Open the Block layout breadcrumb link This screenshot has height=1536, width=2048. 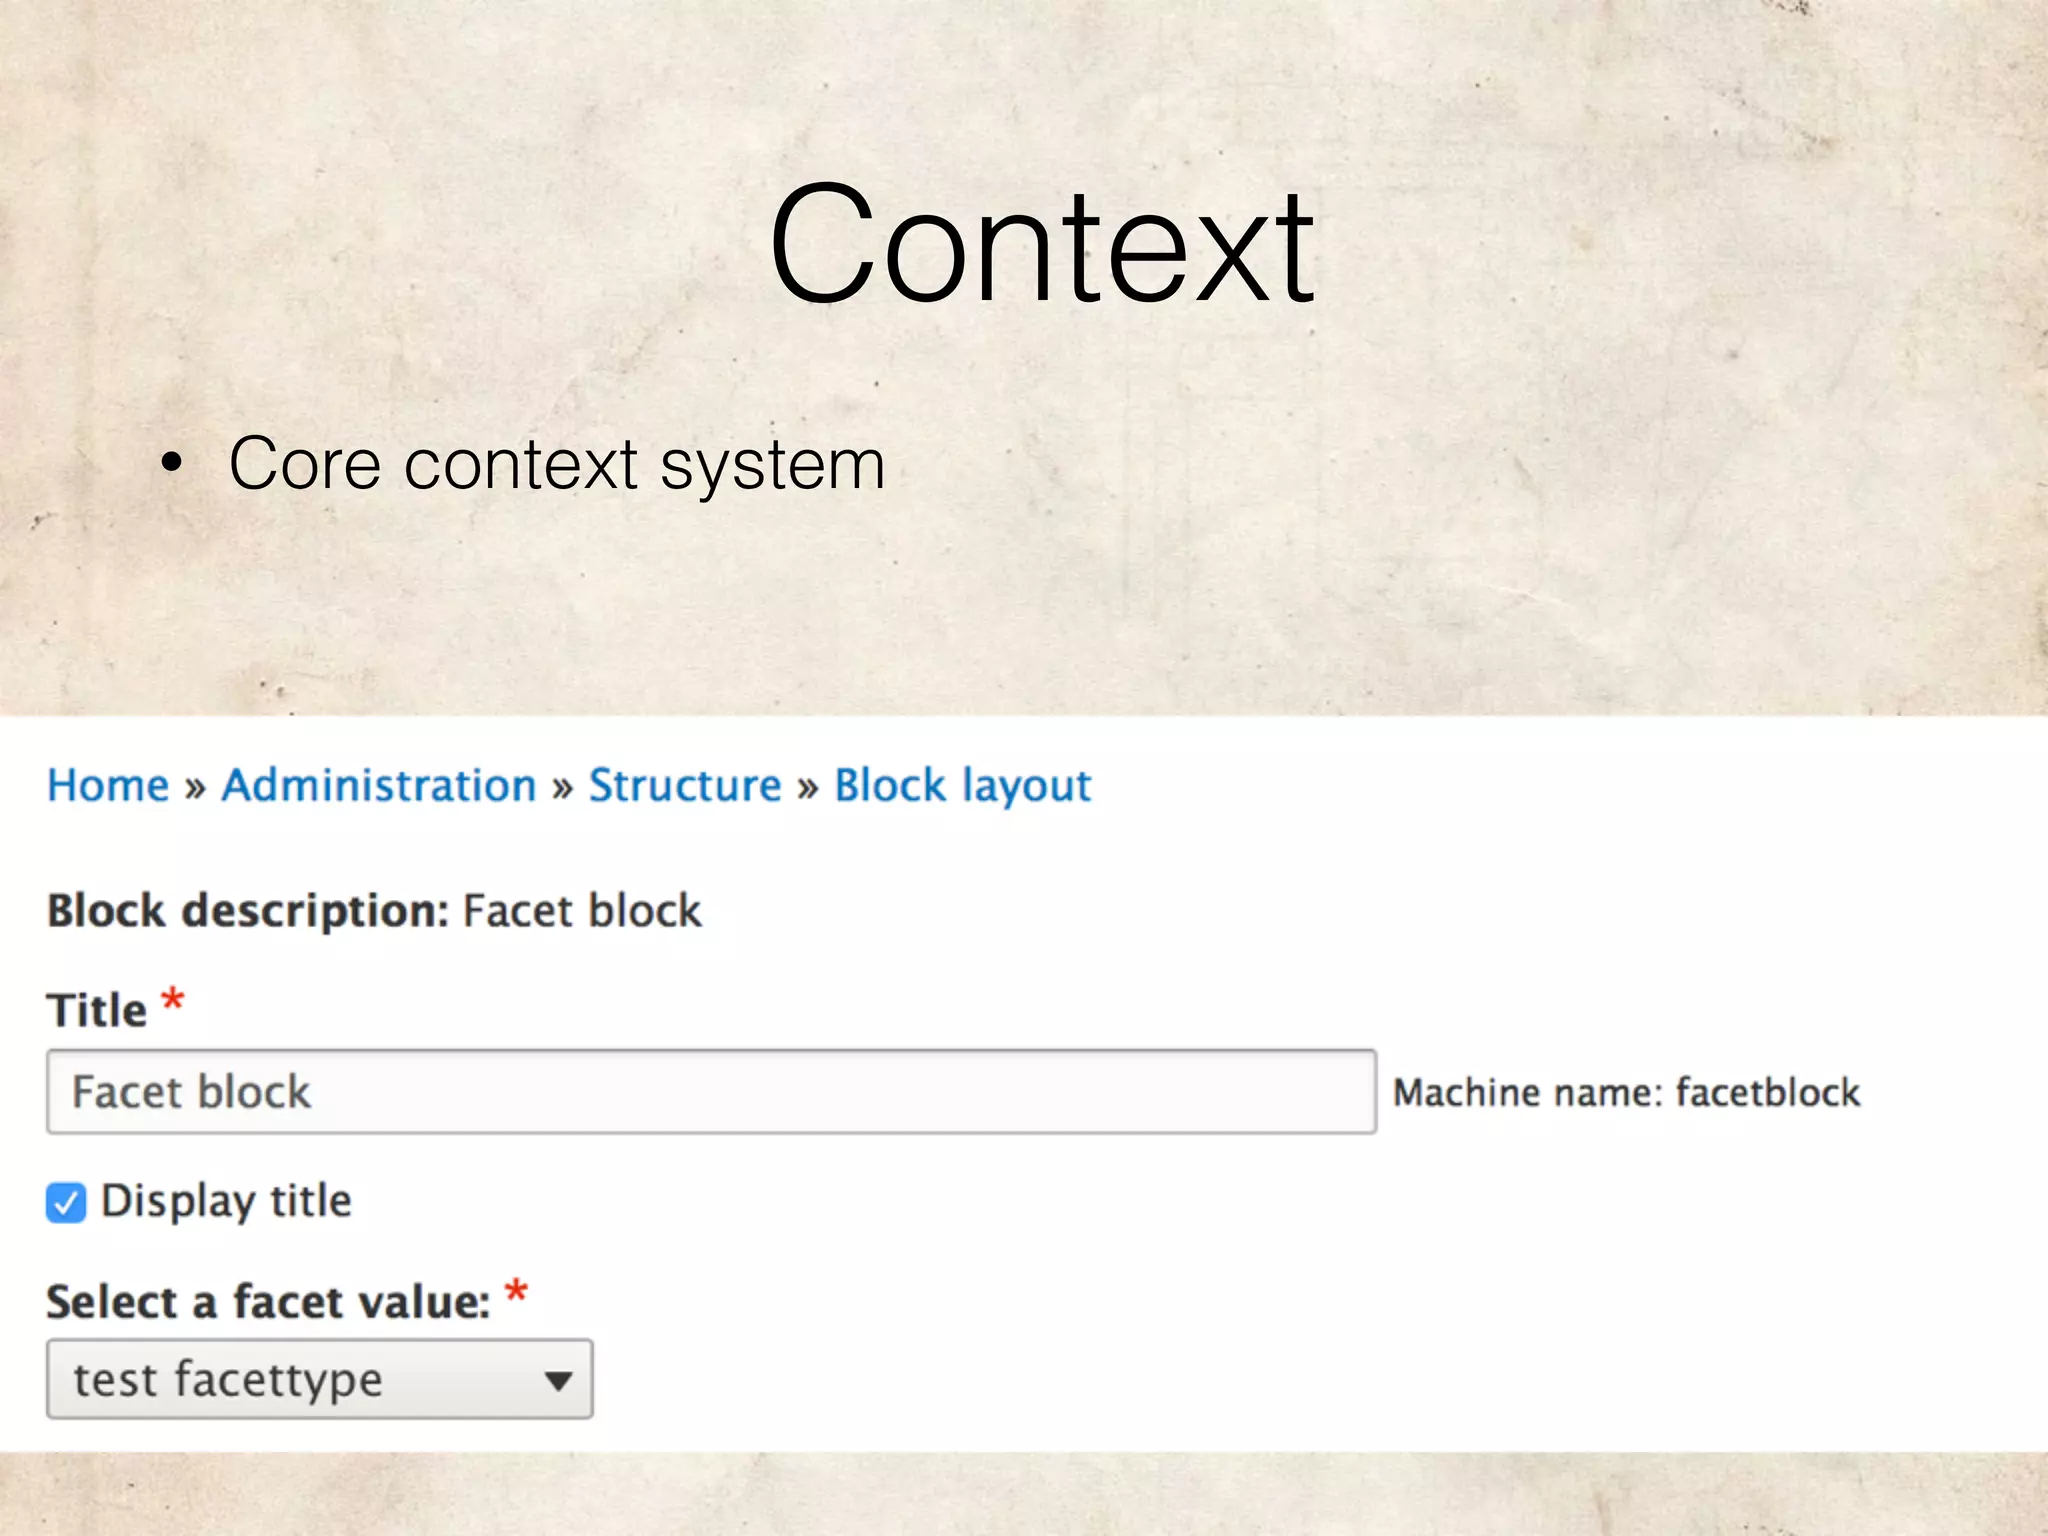pos(963,787)
